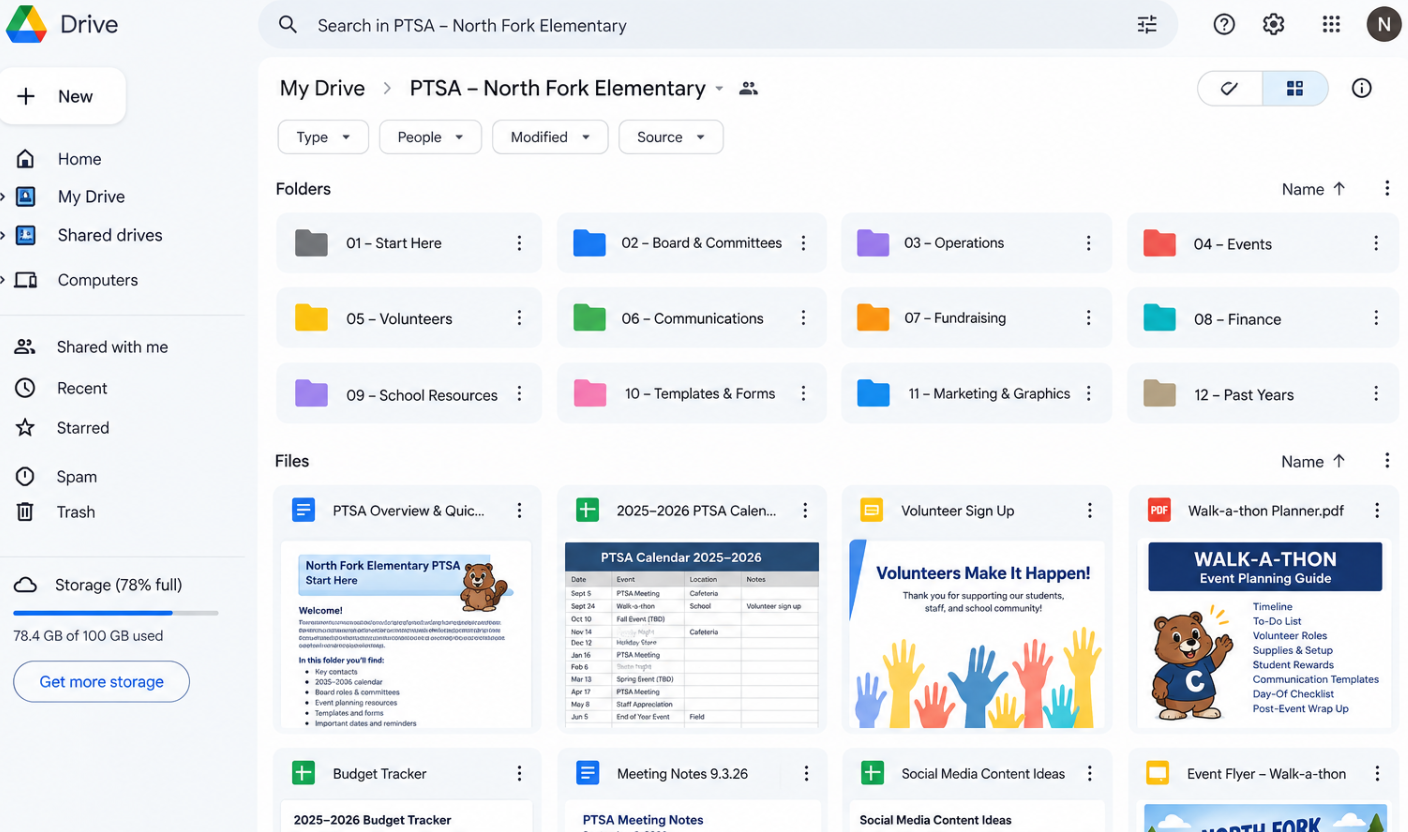The width and height of the screenshot is (1408, 832).
Task: Click the Files section more options icon
Action: pyautogui.click(x=1386, y=460)
